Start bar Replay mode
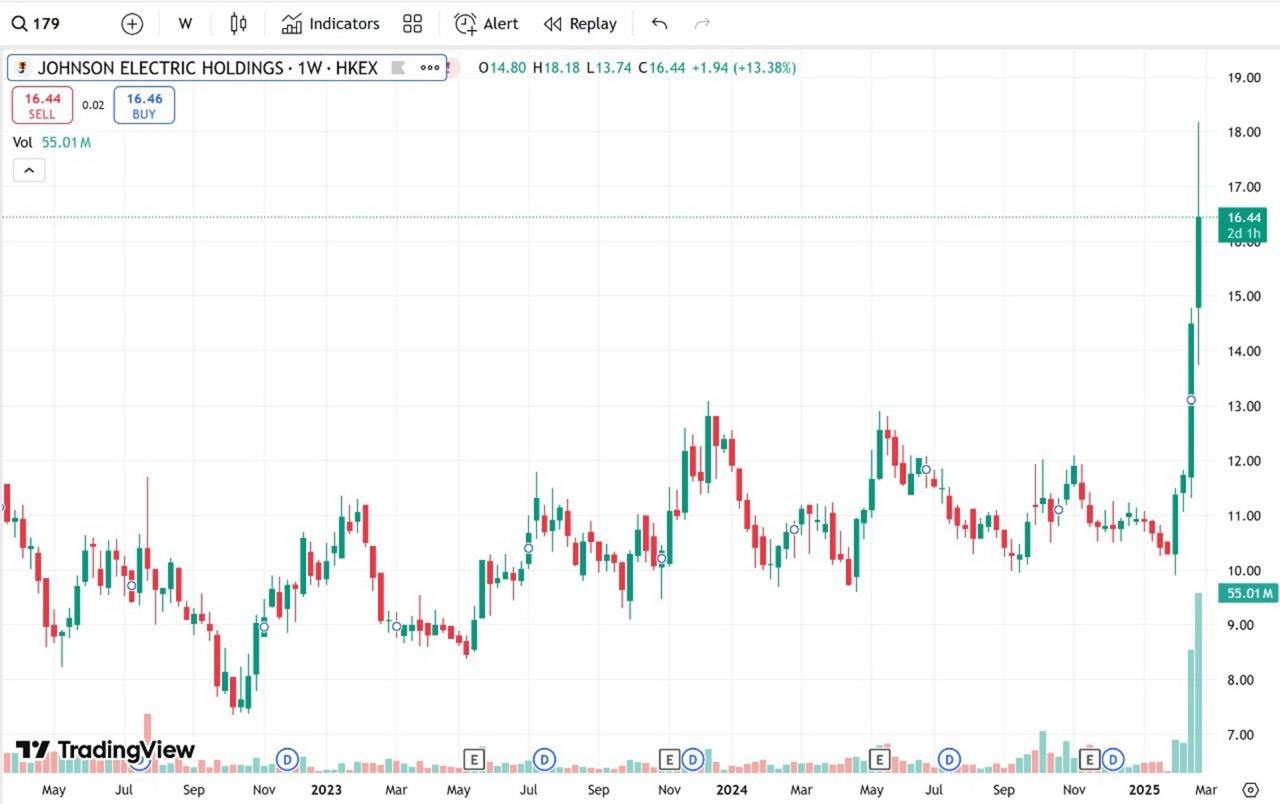Image resolution: width=1280 pixels, height=804 pixels. pos(580,24)
